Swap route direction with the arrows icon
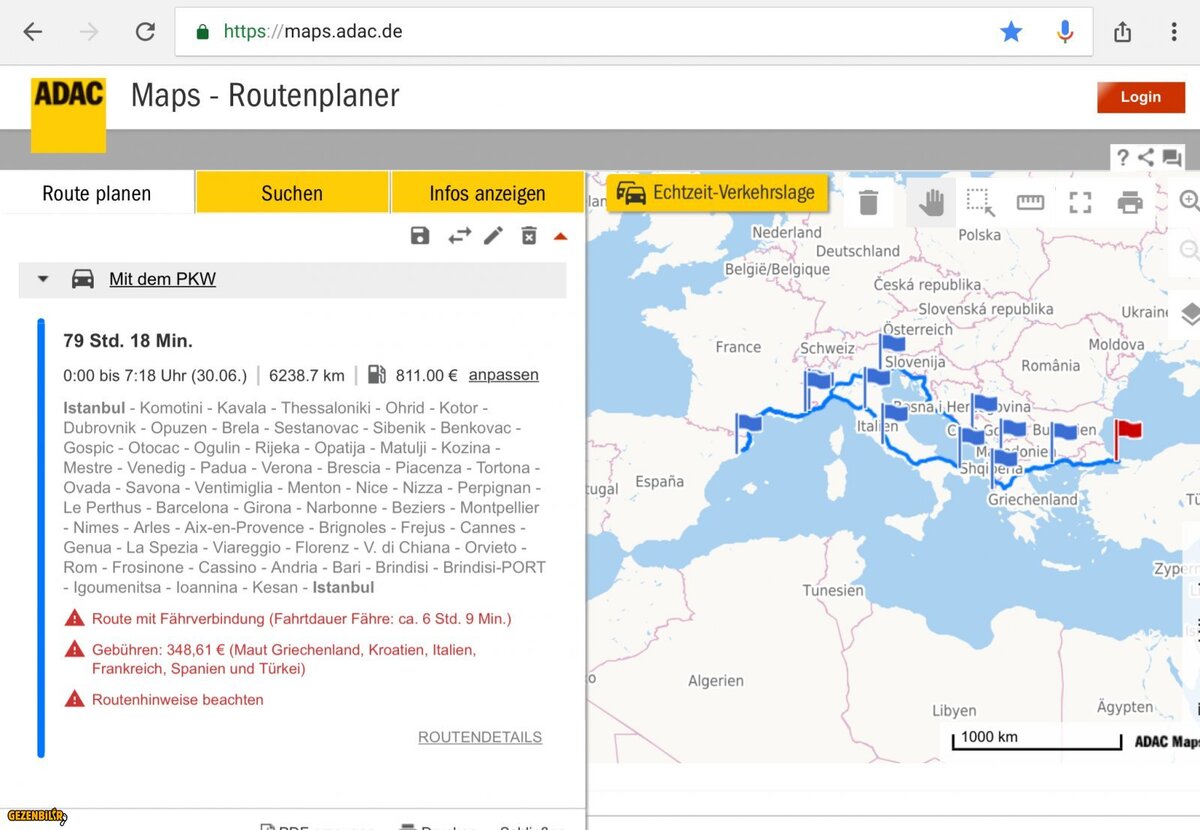 click(x=459, y=236)
